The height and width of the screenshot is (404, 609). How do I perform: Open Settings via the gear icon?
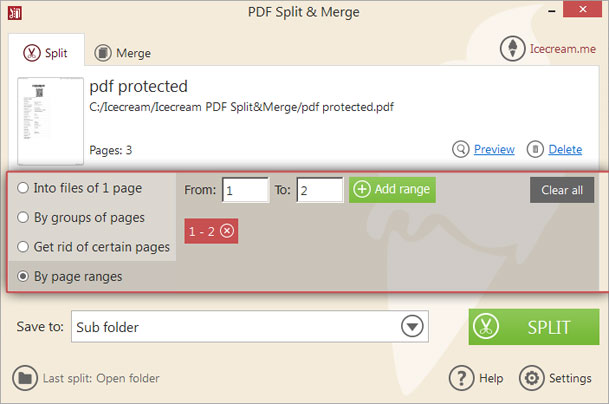point(531,379)
